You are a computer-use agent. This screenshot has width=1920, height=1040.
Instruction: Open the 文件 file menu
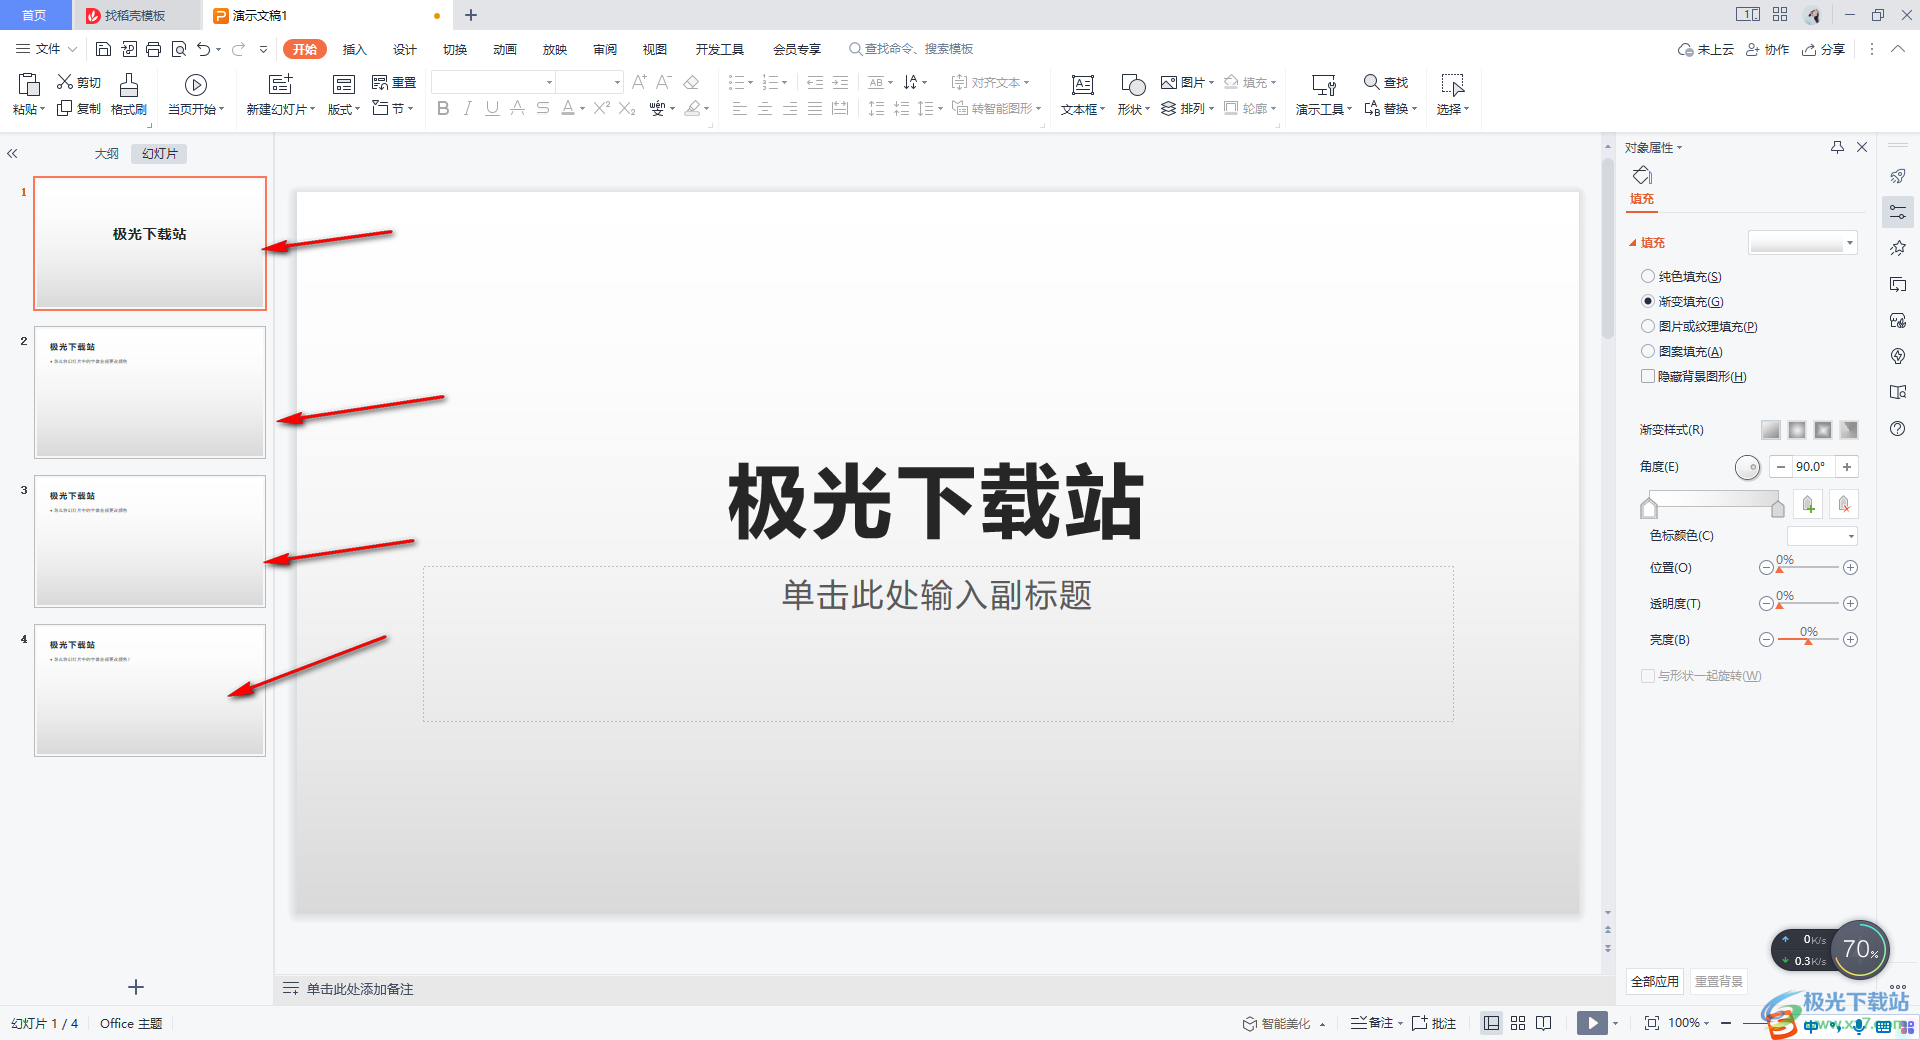[x=46, y=49]
